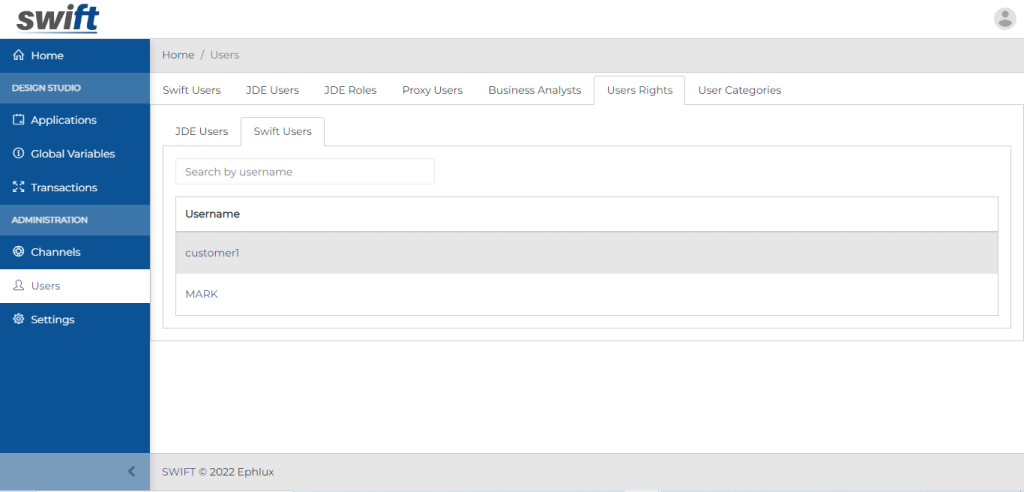The width and height of the screenshot is (1024, 492).
Task: Select the MARK username row
Action: 586,295
